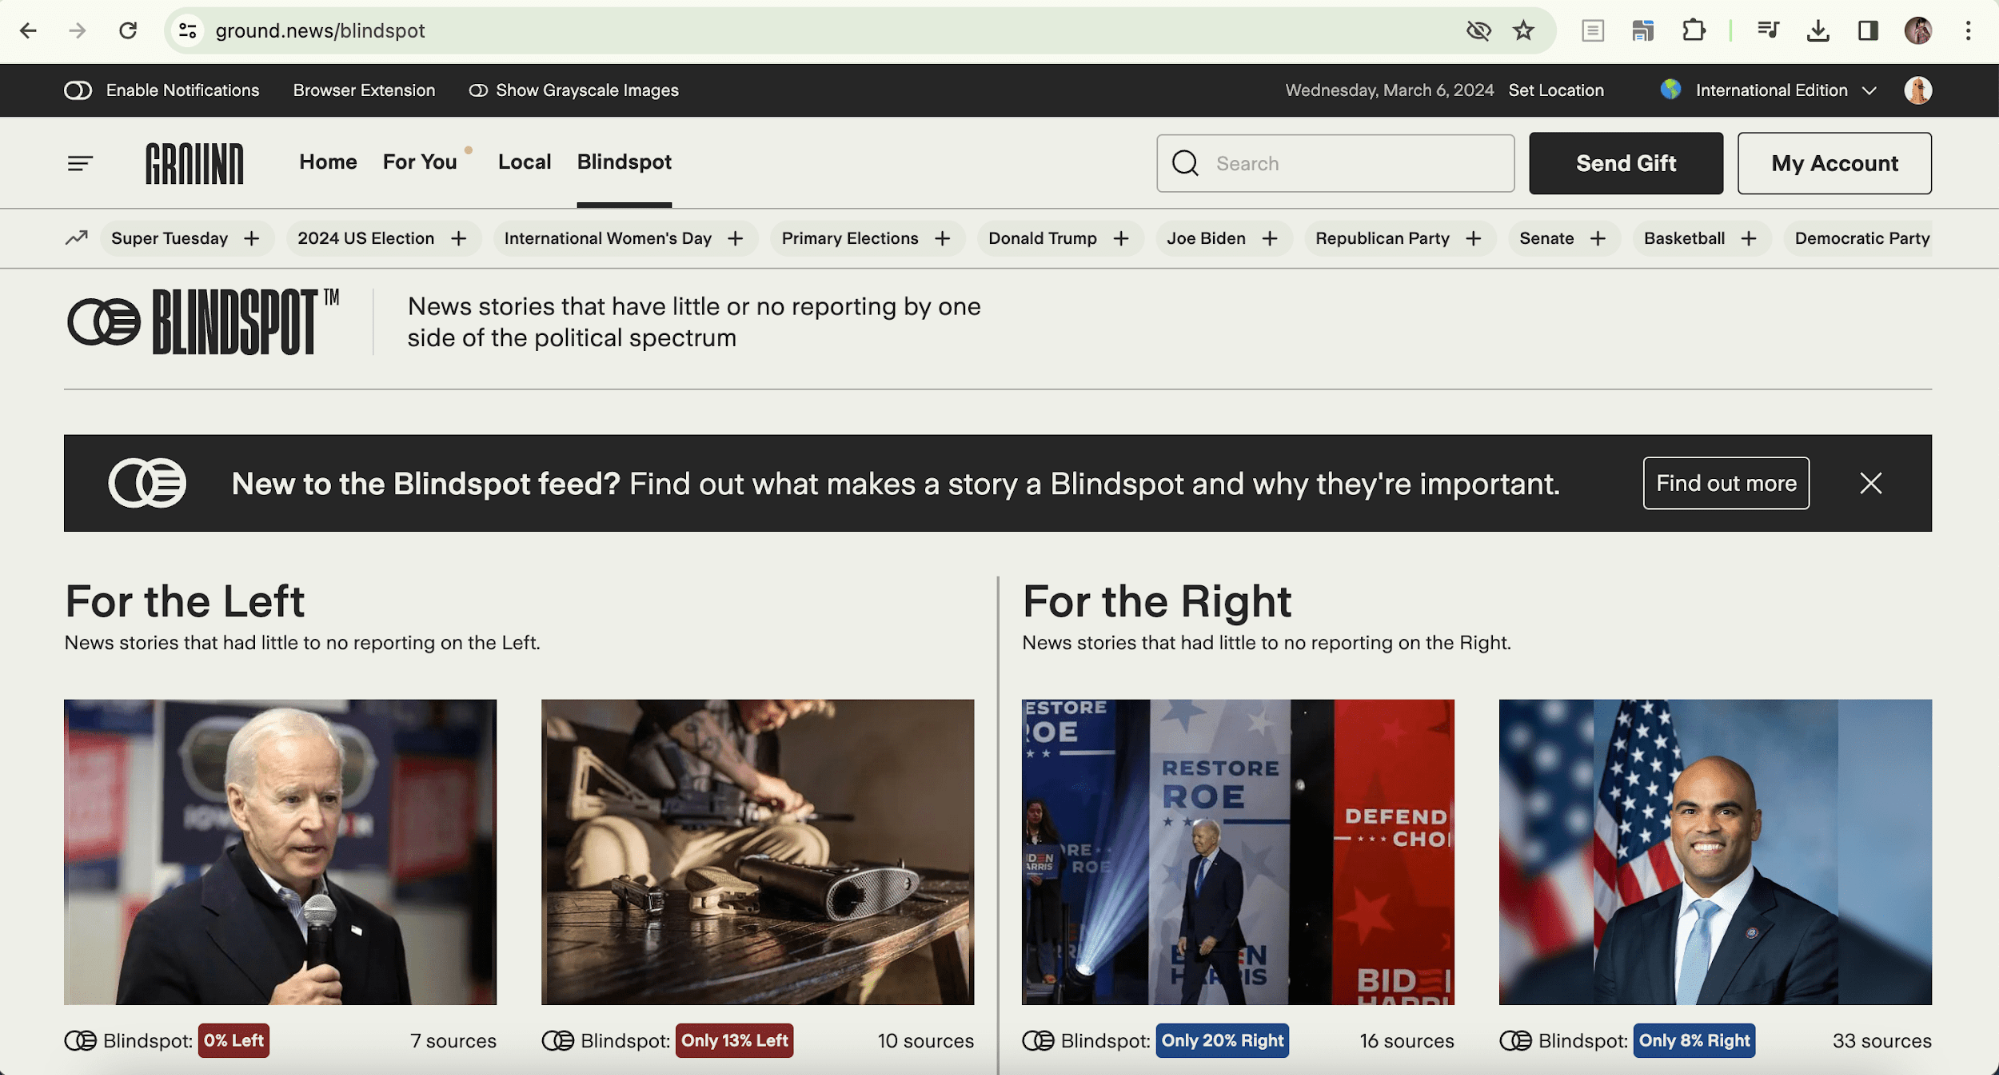This screenshot has height=1075, width=1999.
Task: Toggle Show Grayscale Images
Action: pos(478,90)
